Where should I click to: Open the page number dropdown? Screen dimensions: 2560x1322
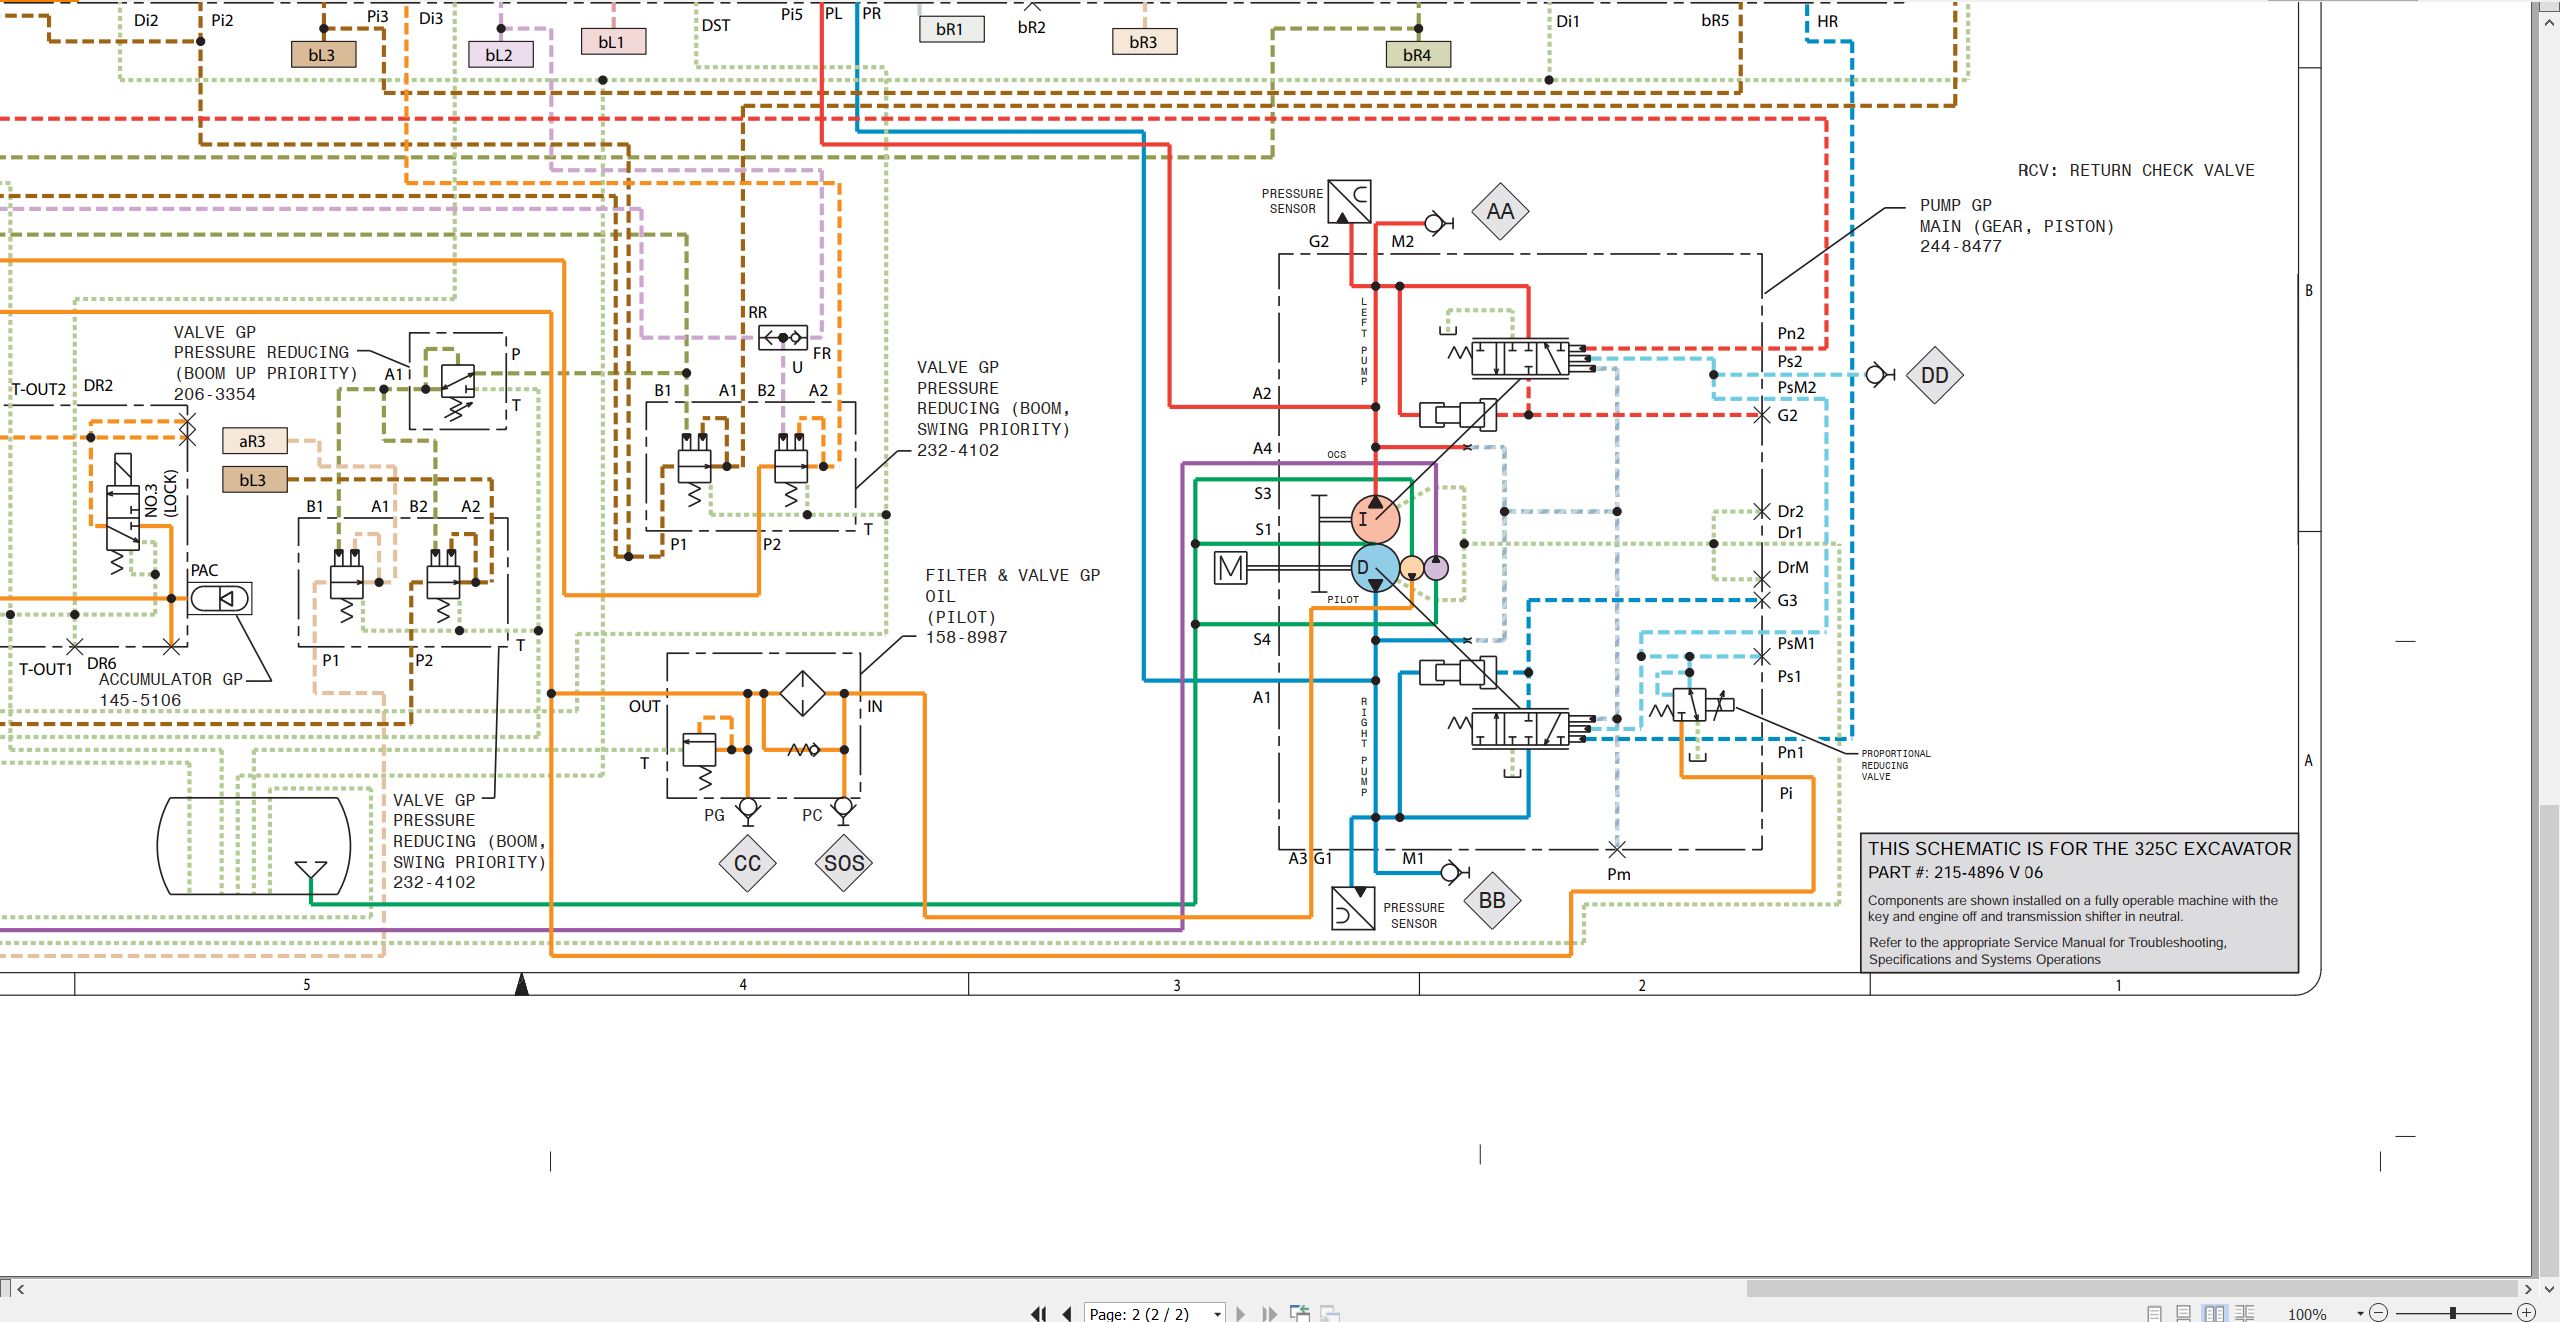(1217, 1315)
